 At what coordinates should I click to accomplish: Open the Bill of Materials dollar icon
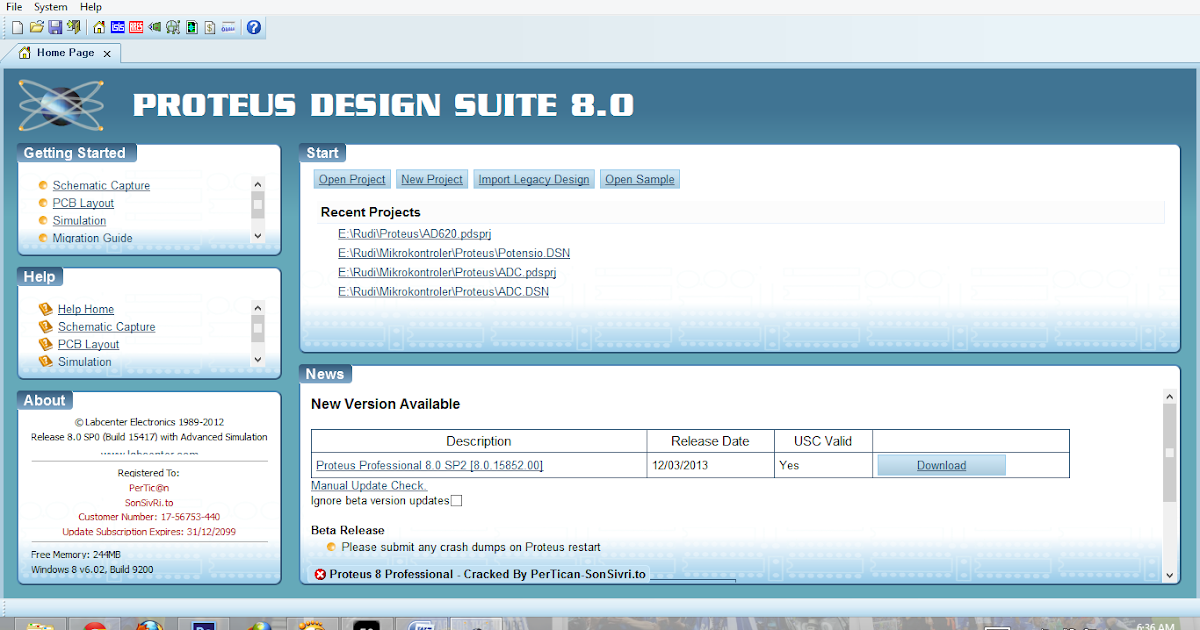point(210,27)
